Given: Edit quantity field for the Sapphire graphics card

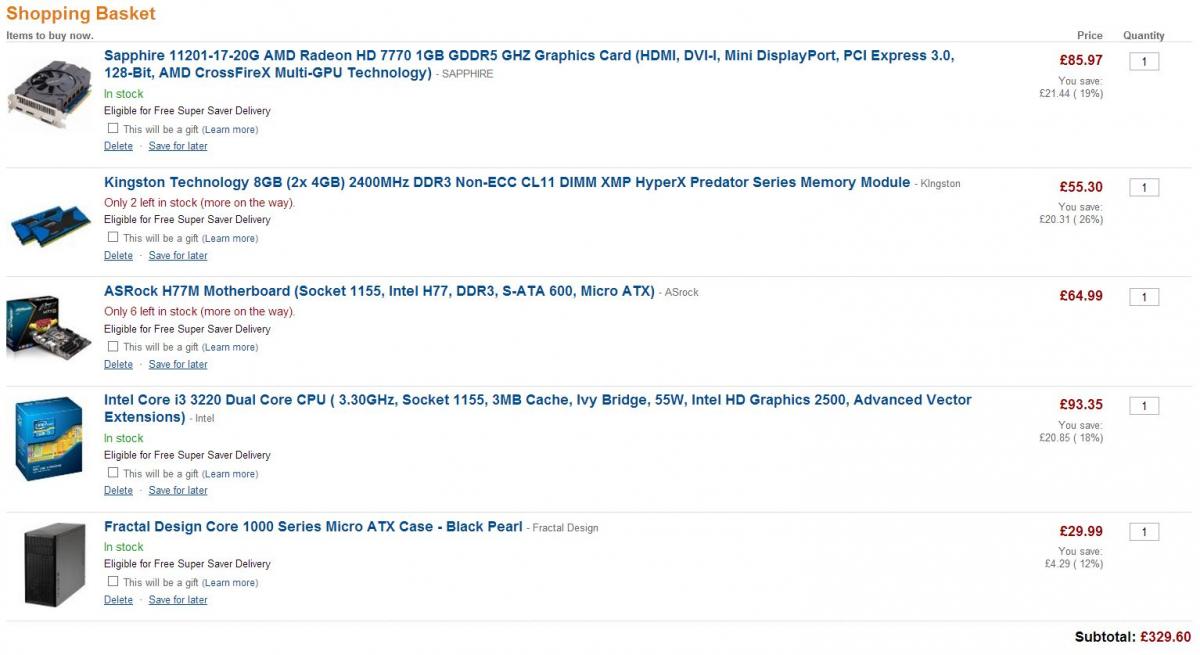Looking at the screenshot, I should click(1144, 62).
